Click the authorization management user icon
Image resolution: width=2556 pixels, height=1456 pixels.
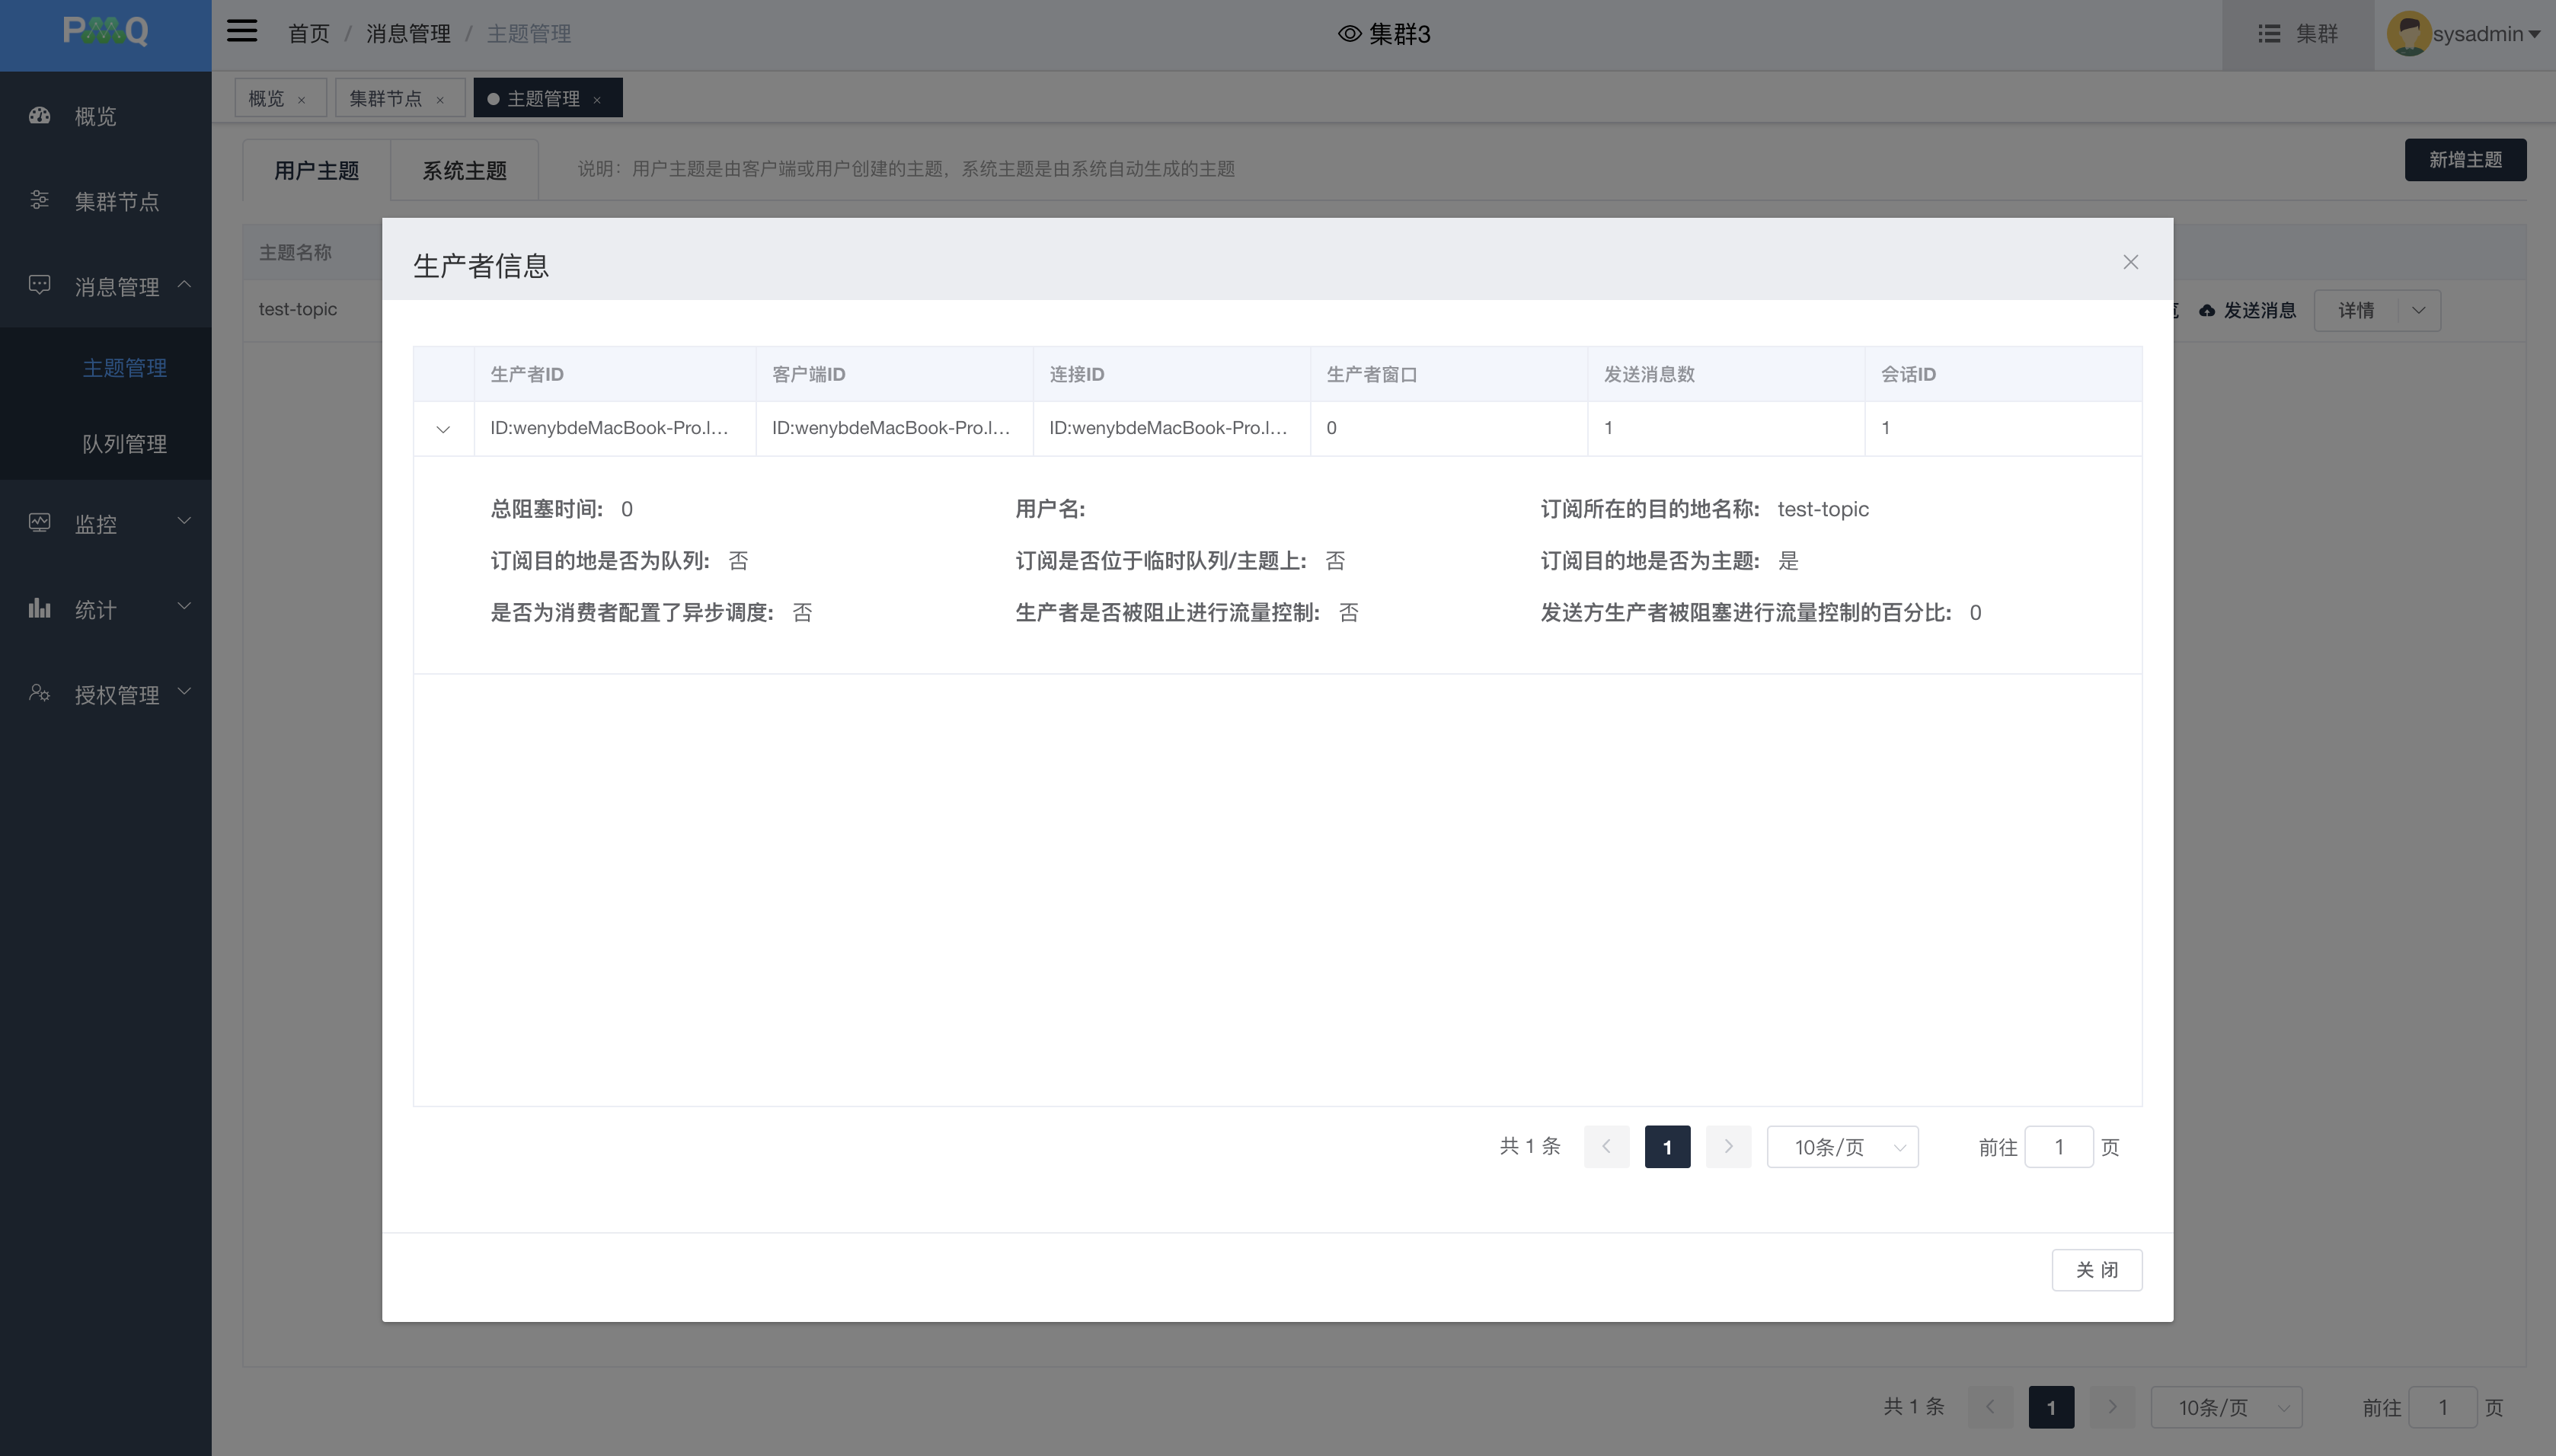[40, 693]
